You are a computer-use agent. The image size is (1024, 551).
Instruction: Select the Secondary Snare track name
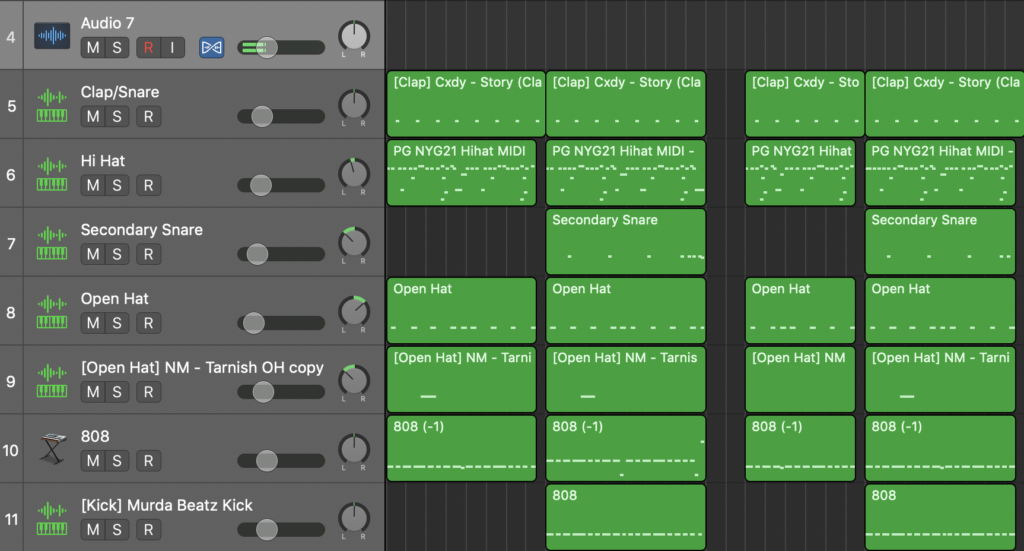[x=142, y=230]
